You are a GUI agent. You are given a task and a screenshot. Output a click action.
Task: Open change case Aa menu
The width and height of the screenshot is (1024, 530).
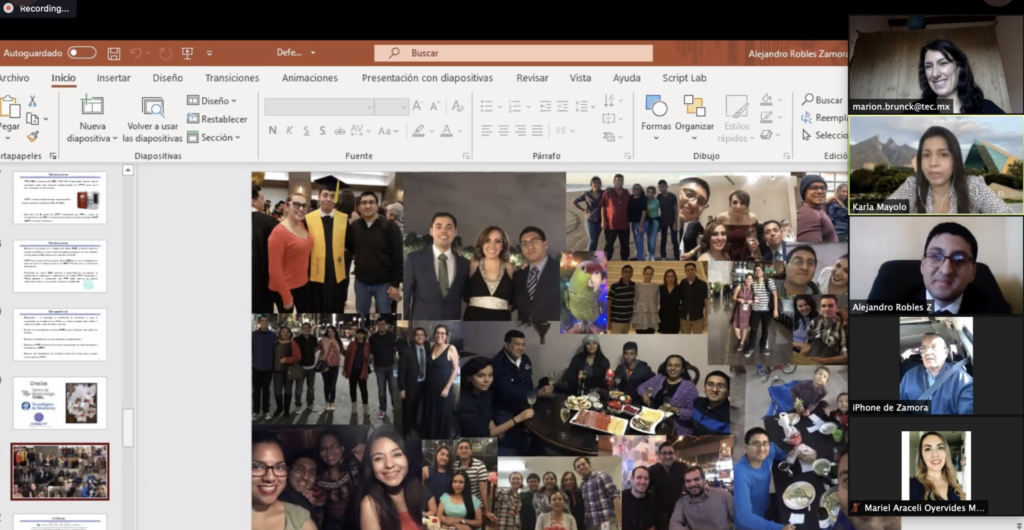pyautogui.click(x=388, y=131)
